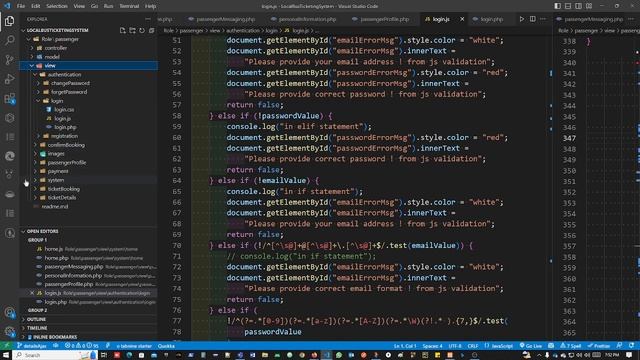Toggle the bottom panel layout button
The width and height of the screenshot is (640, 360).
pos(568,6)
